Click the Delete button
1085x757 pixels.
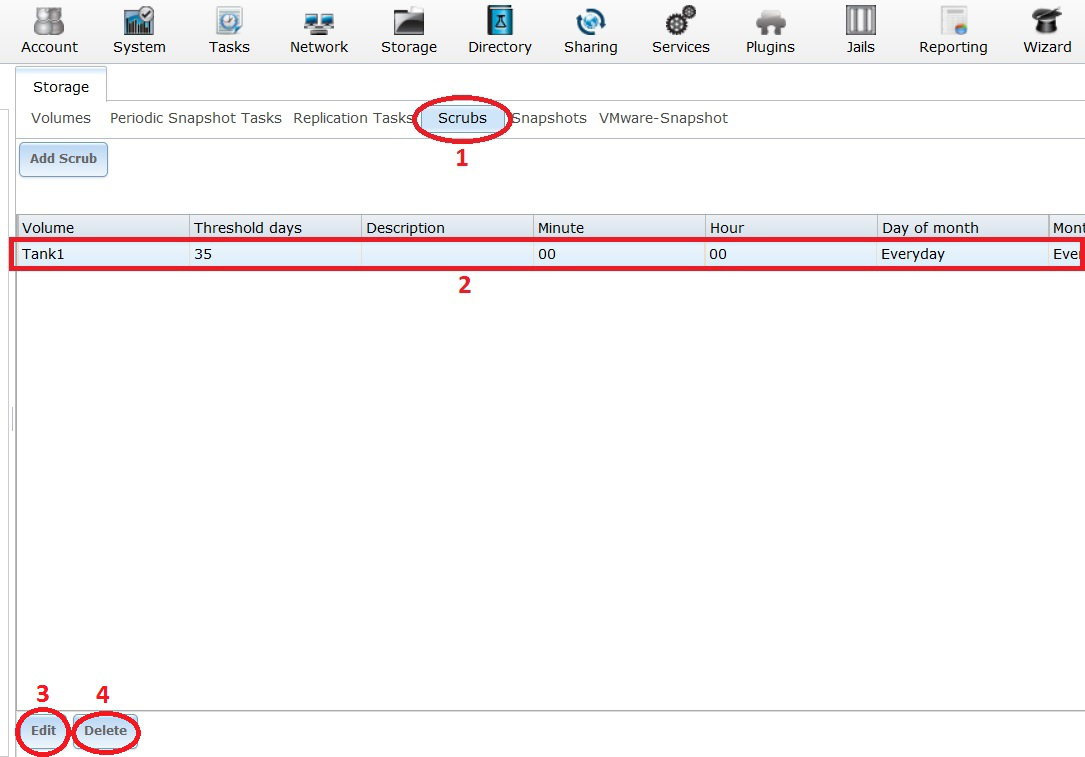[x=105, y=731]
